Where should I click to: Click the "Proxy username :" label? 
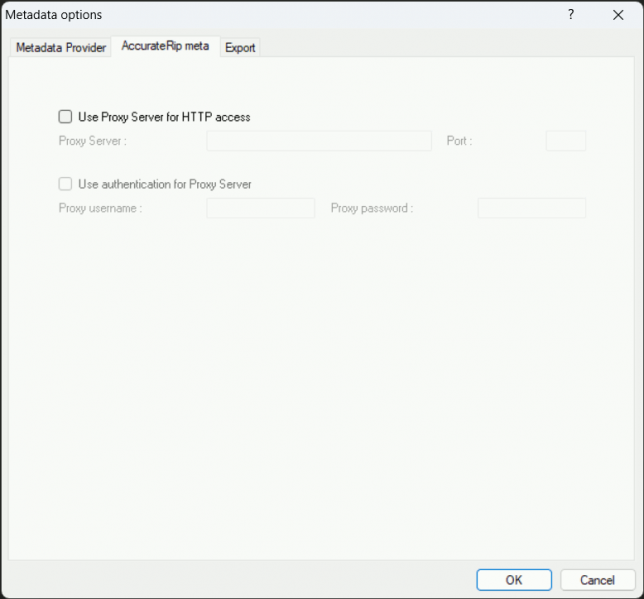click(x=100, y=208)
